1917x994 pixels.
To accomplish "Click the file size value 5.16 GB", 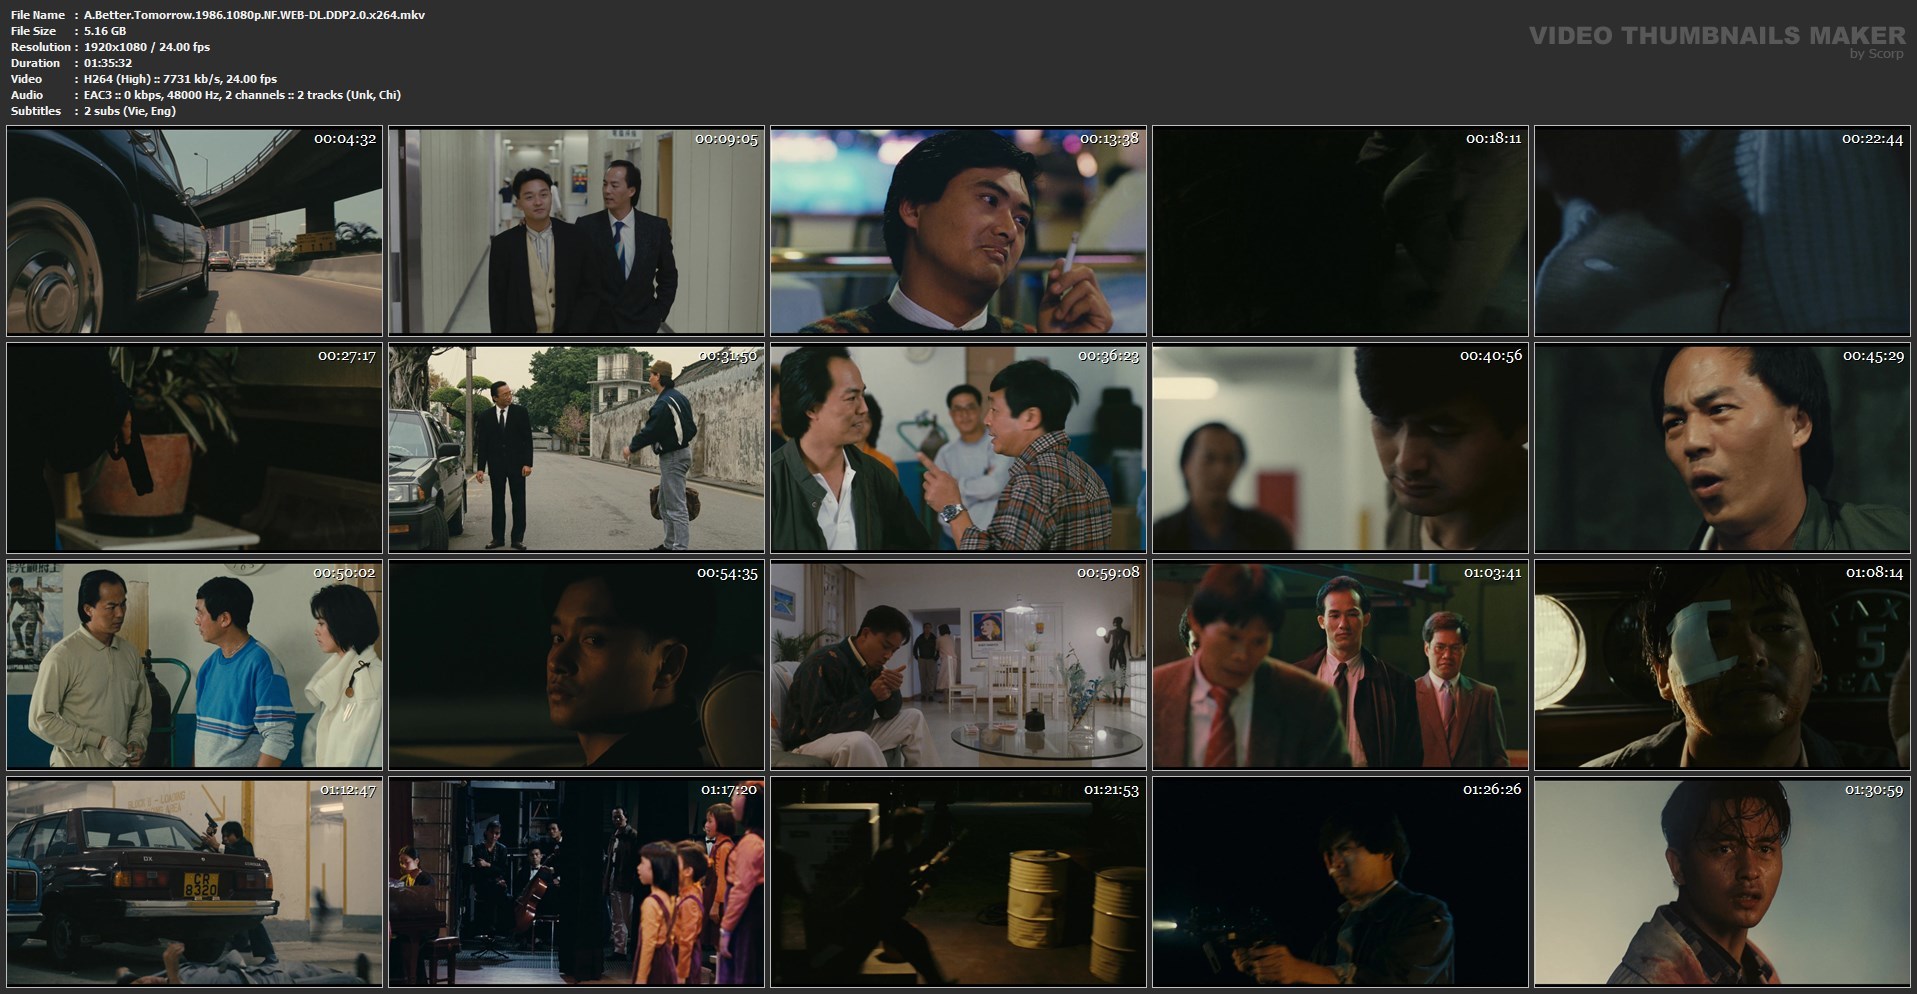I will pos(105,31).
